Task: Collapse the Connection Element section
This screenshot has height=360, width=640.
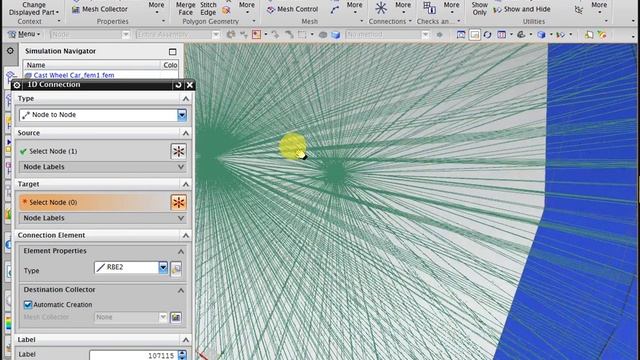Action: [x=185, y=236]
